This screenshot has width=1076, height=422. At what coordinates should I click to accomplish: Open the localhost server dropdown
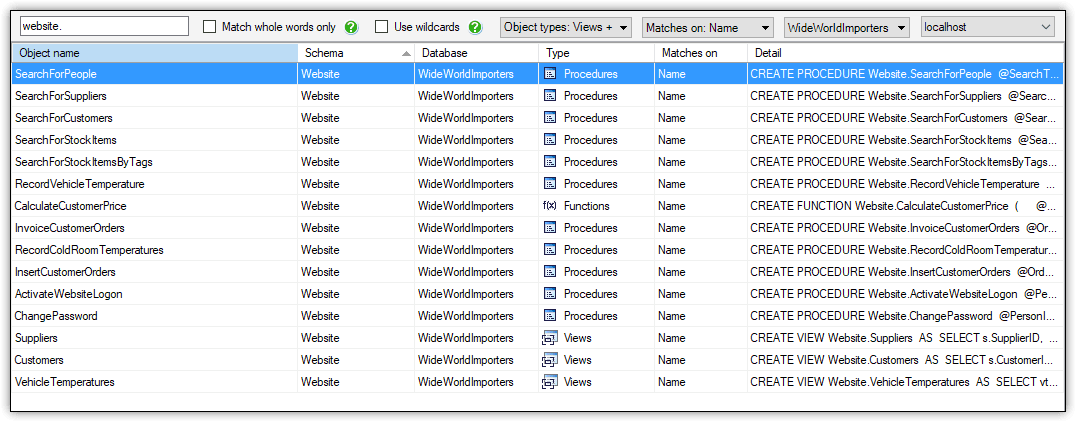point(987,27)
